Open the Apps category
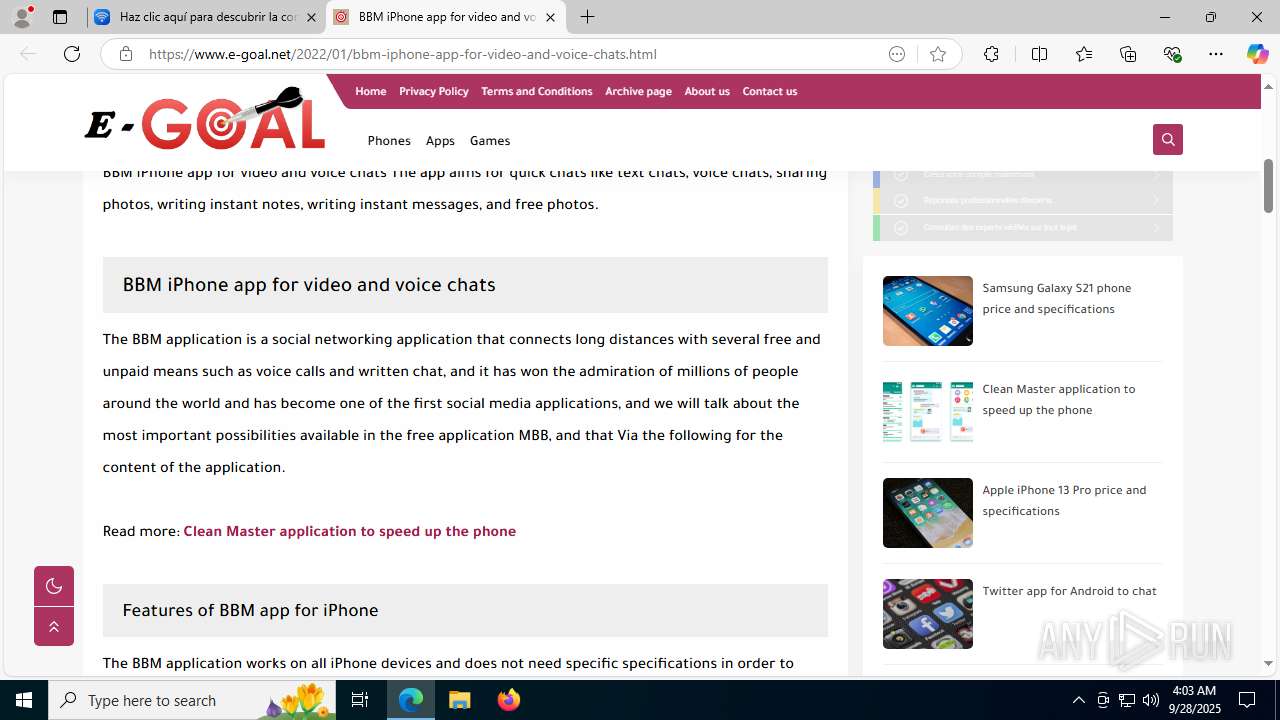 tap(440, 141)
